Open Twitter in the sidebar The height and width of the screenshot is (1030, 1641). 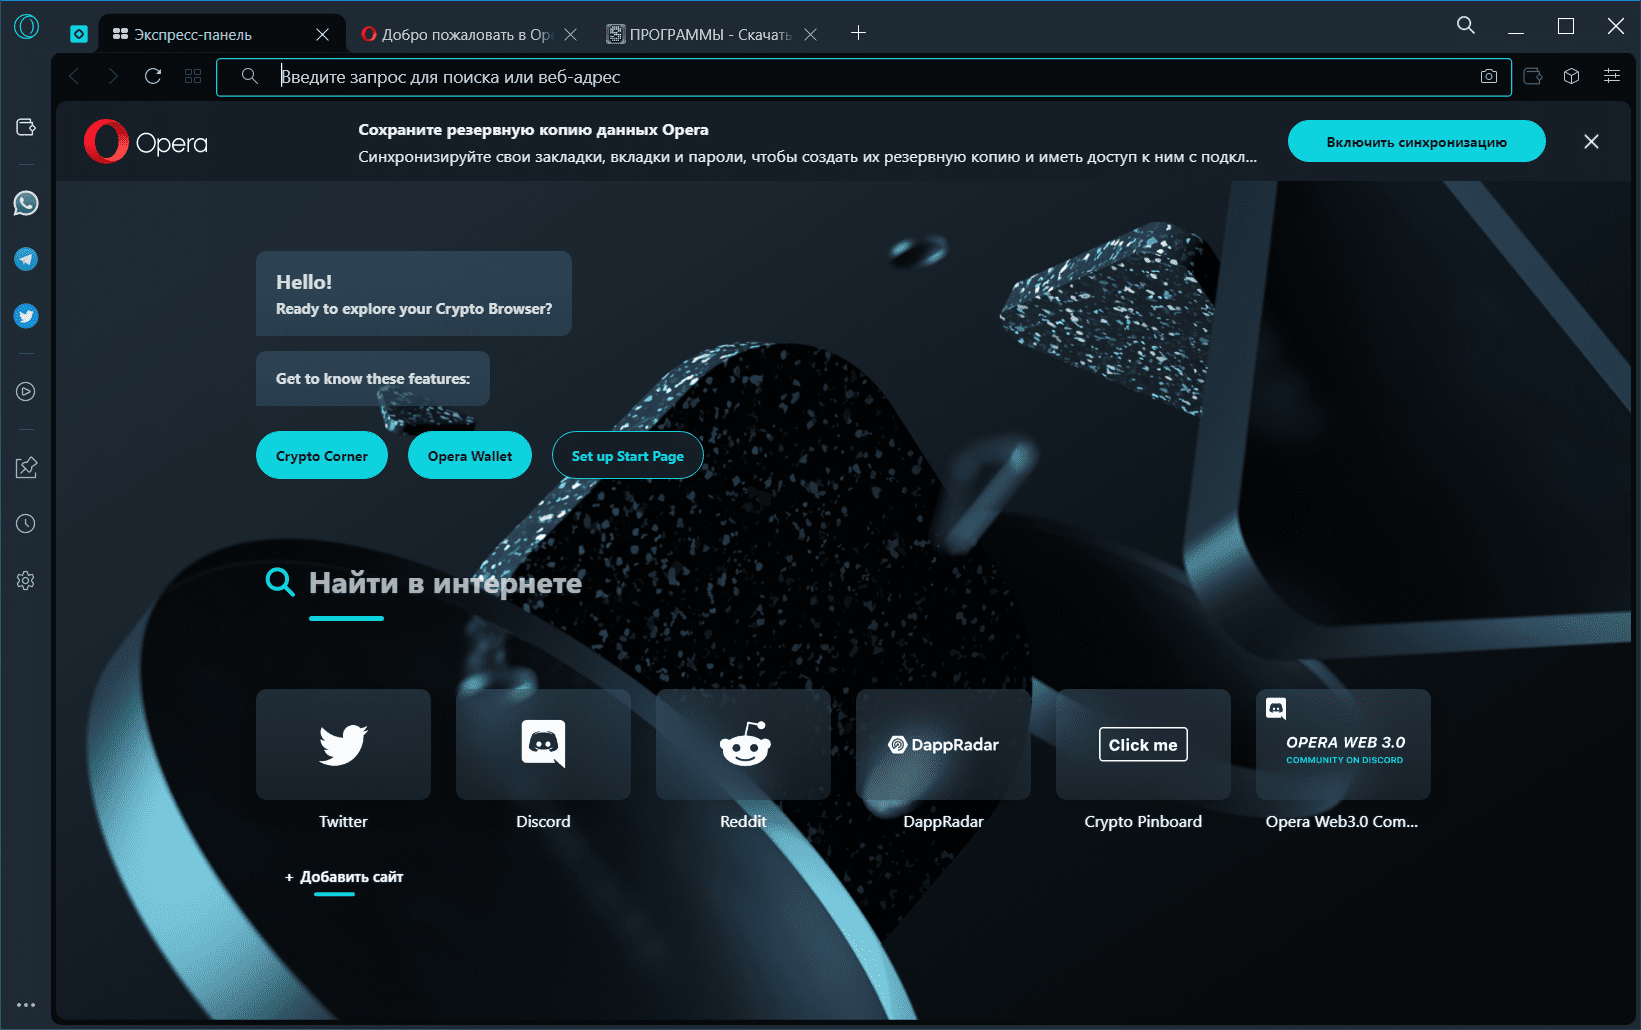coord(26,316)
